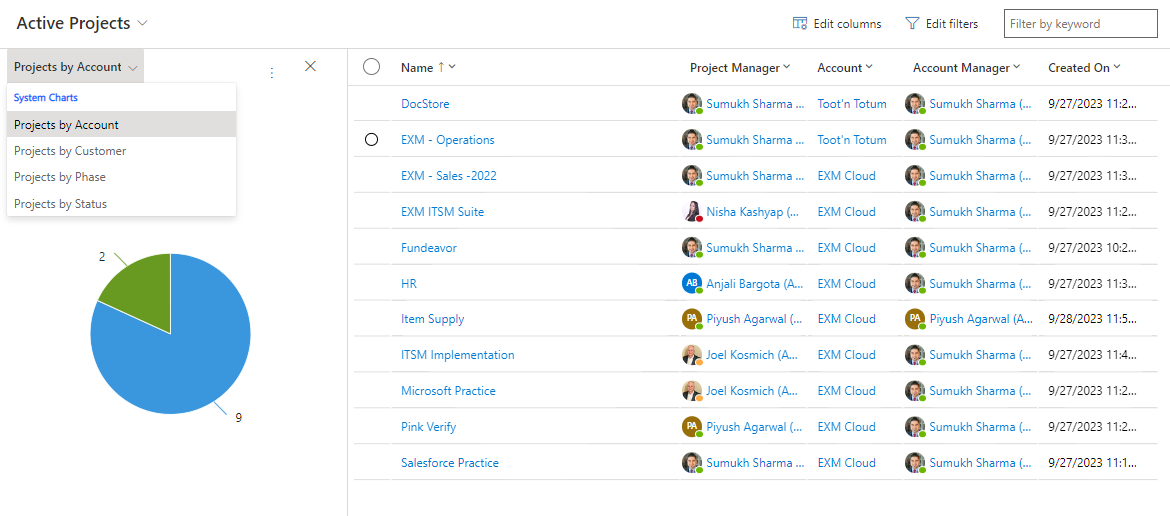Click Nisha Kashyap's avatar in EXM ITSM Suite row
The height and width of the screenshot is (516, 1170).
coord(692,212)
